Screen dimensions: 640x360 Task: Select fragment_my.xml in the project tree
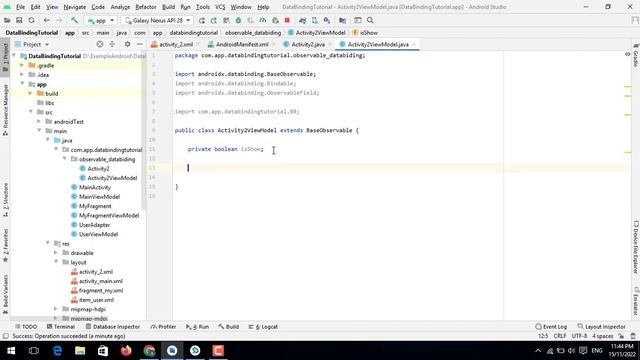[101, 291]
